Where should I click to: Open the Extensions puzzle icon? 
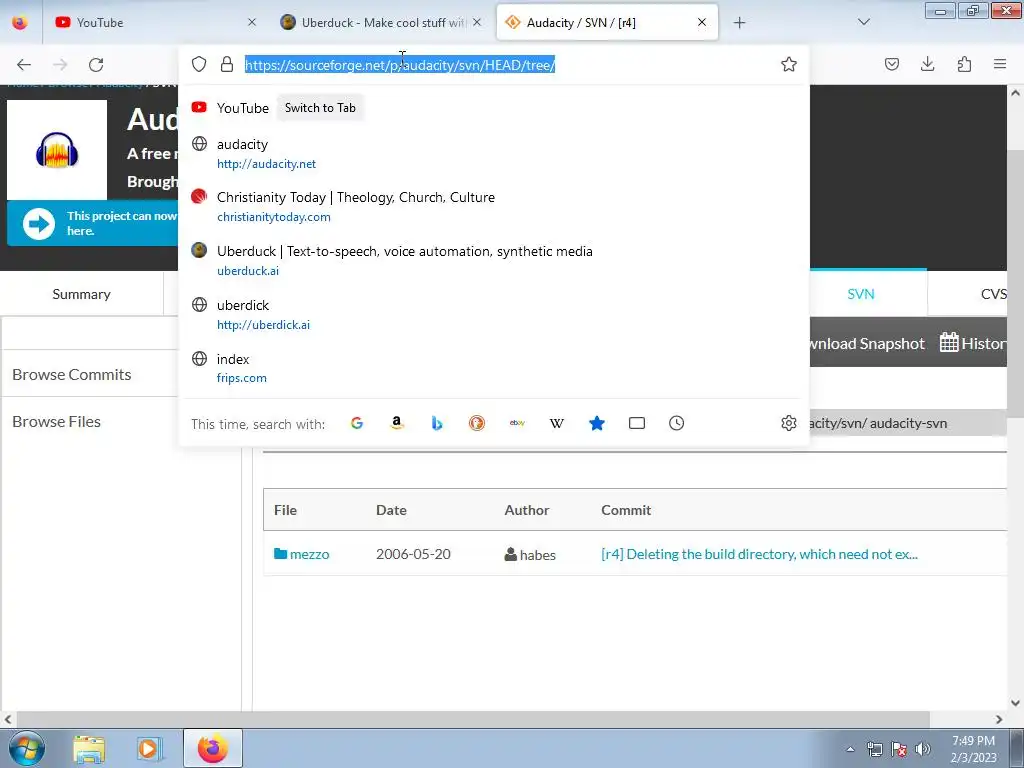click(964, 64)
